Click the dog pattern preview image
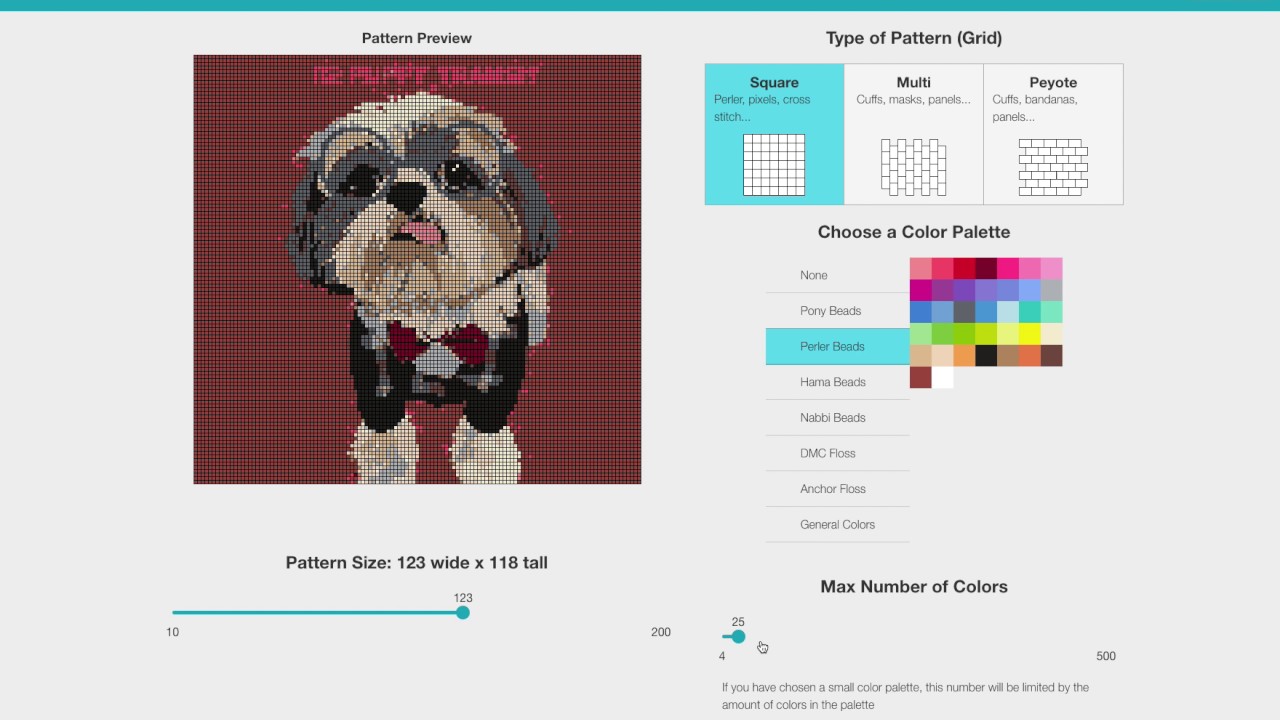 [x=417, y=269]
